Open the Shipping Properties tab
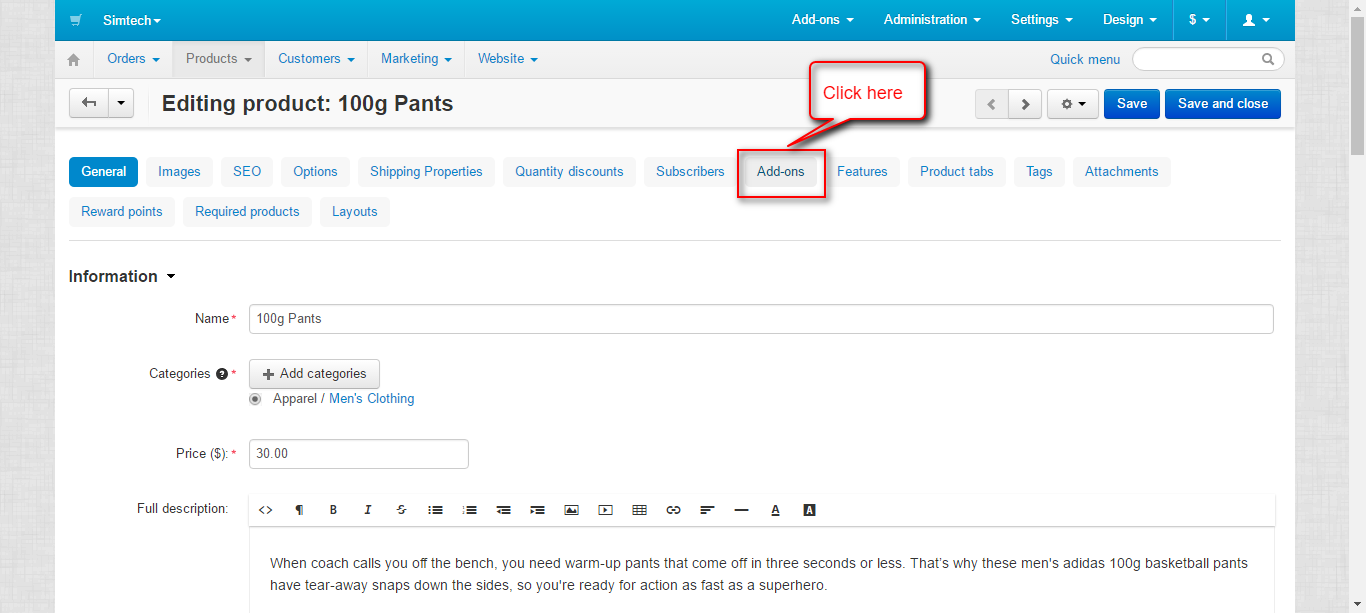The width and height of the screenshot is (1366, 613). [x=426, y=172]
